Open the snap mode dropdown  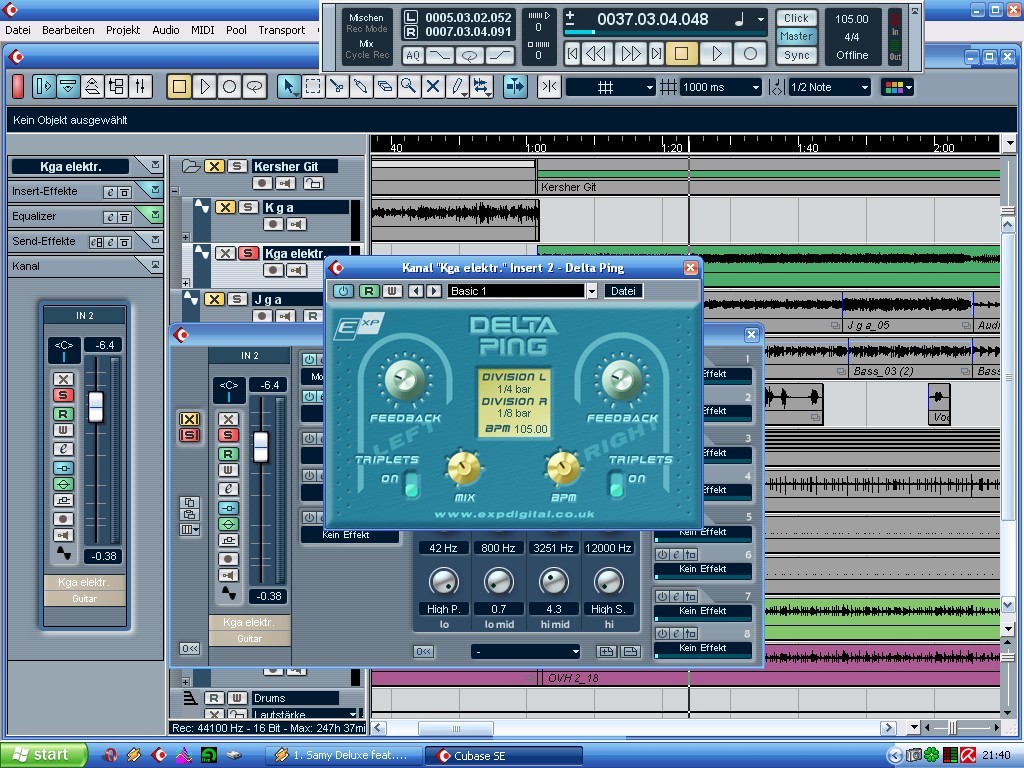click(610, 87)
